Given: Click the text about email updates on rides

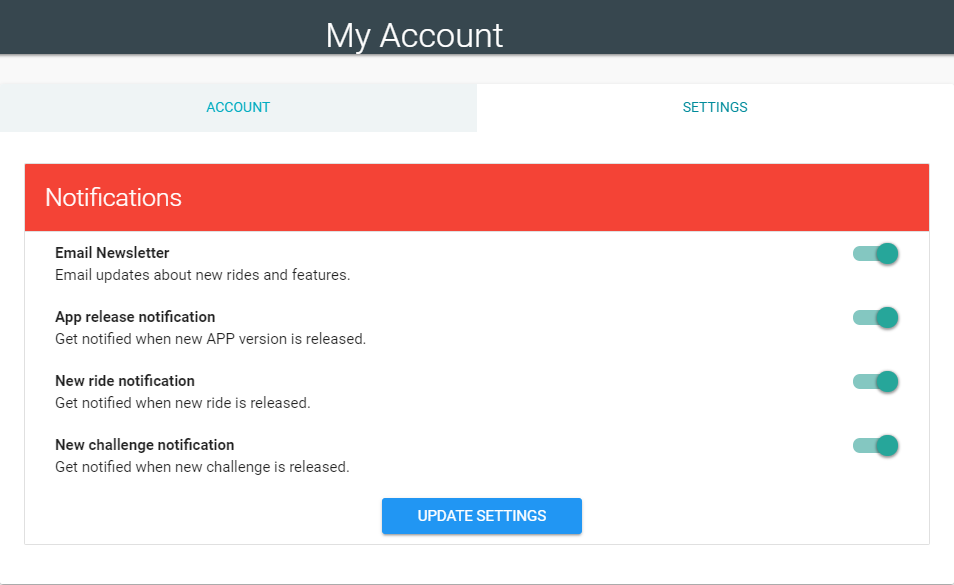Looking at the screenshot, I should coord(203,275).
